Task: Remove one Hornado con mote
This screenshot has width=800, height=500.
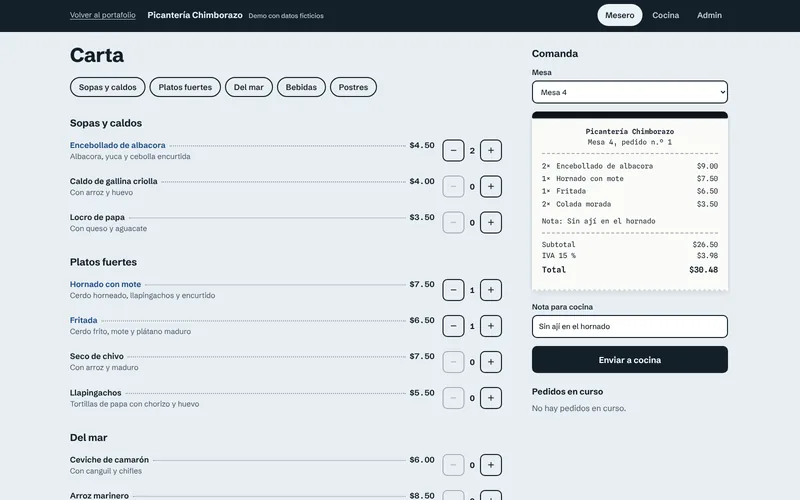Action: click(x=453, y=290)
